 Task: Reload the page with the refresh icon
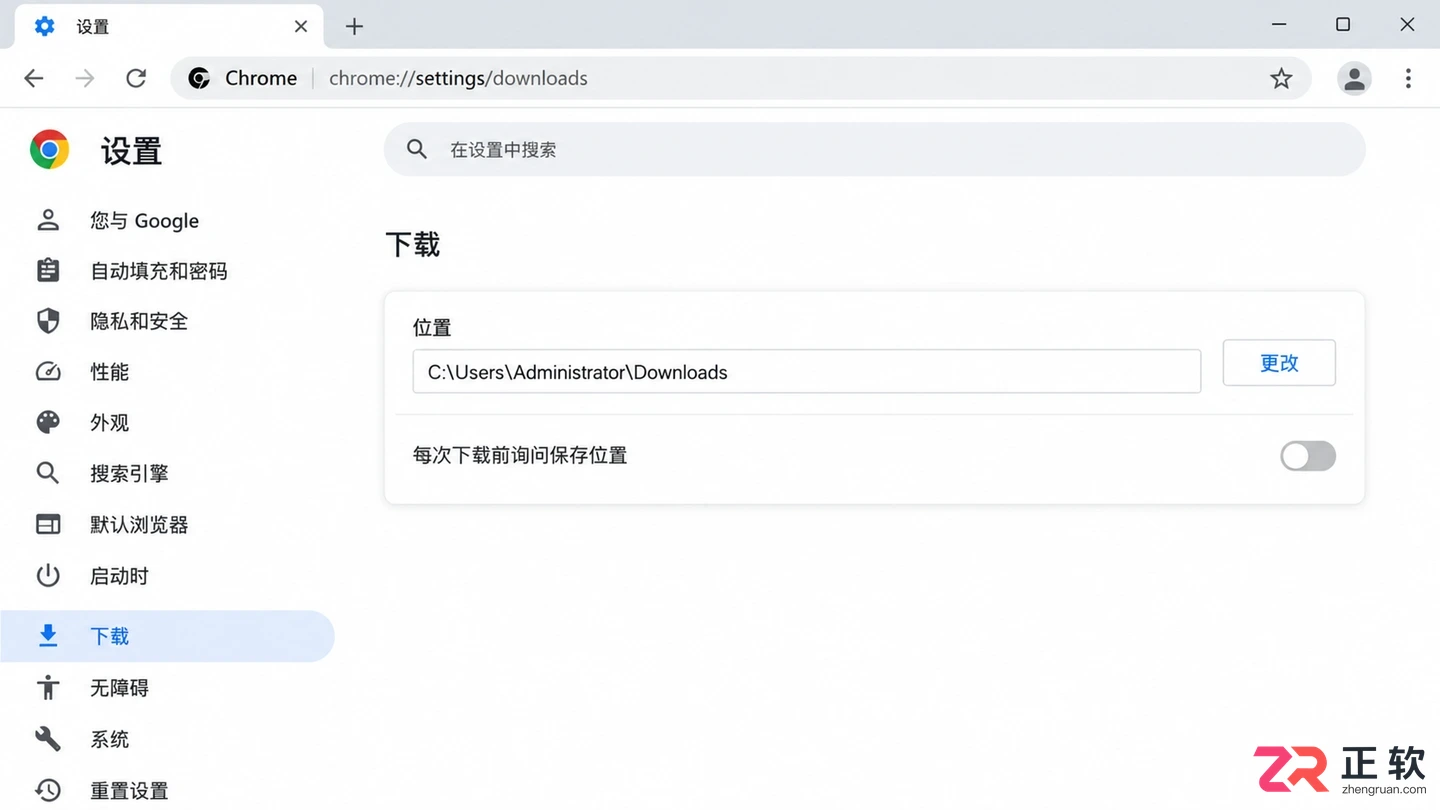pos(136,78)
